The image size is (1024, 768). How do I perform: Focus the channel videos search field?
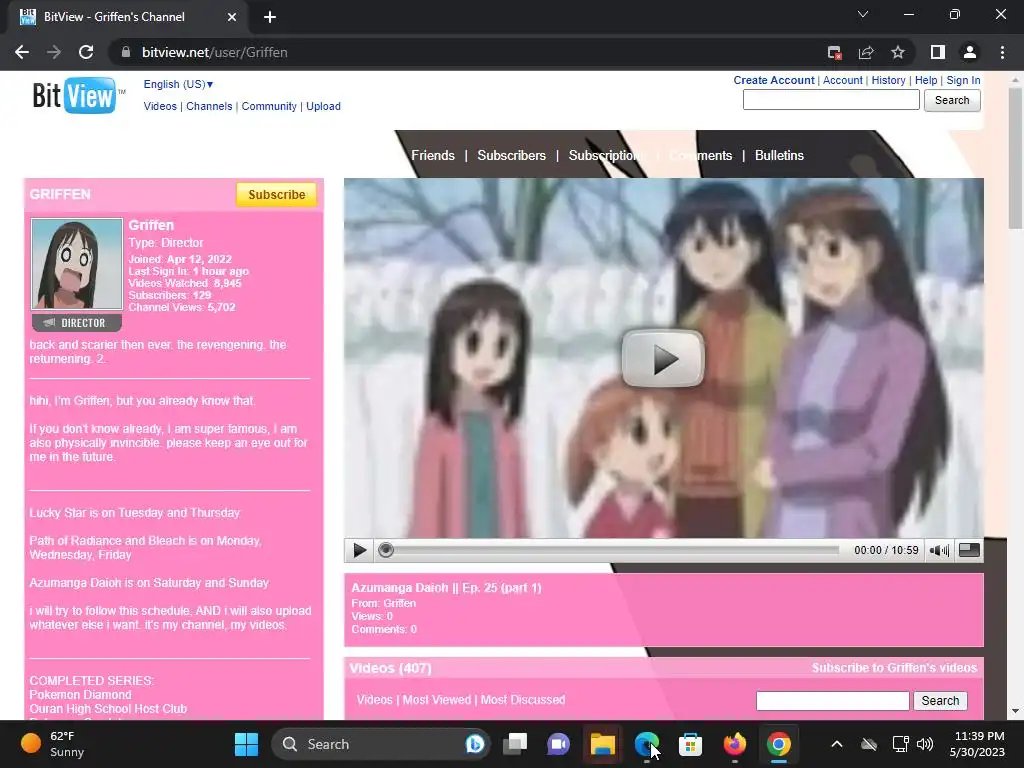[833, 701]
